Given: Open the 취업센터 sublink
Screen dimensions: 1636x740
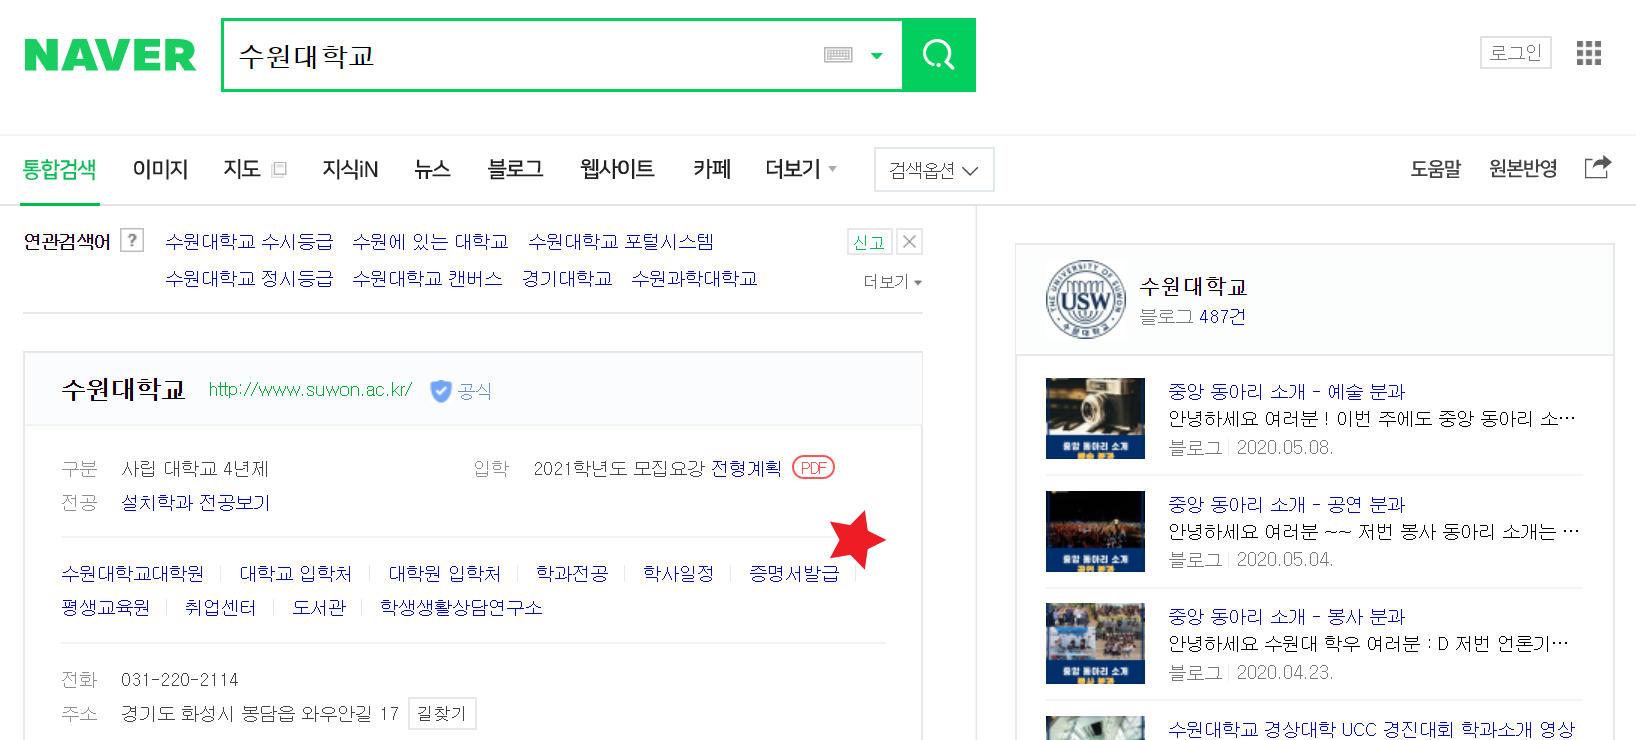Looking at the screenshot, I should click(x=220, y=607).
